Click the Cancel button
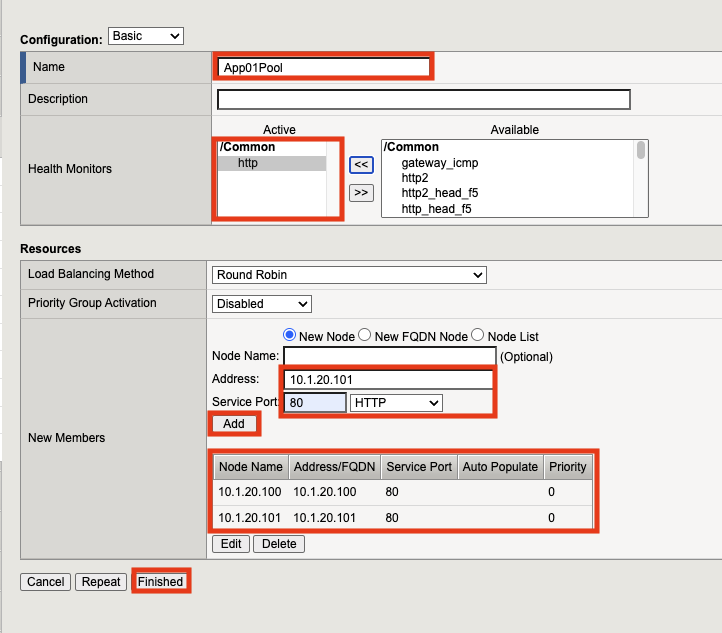The image size is (722, 633). point(45,582)
